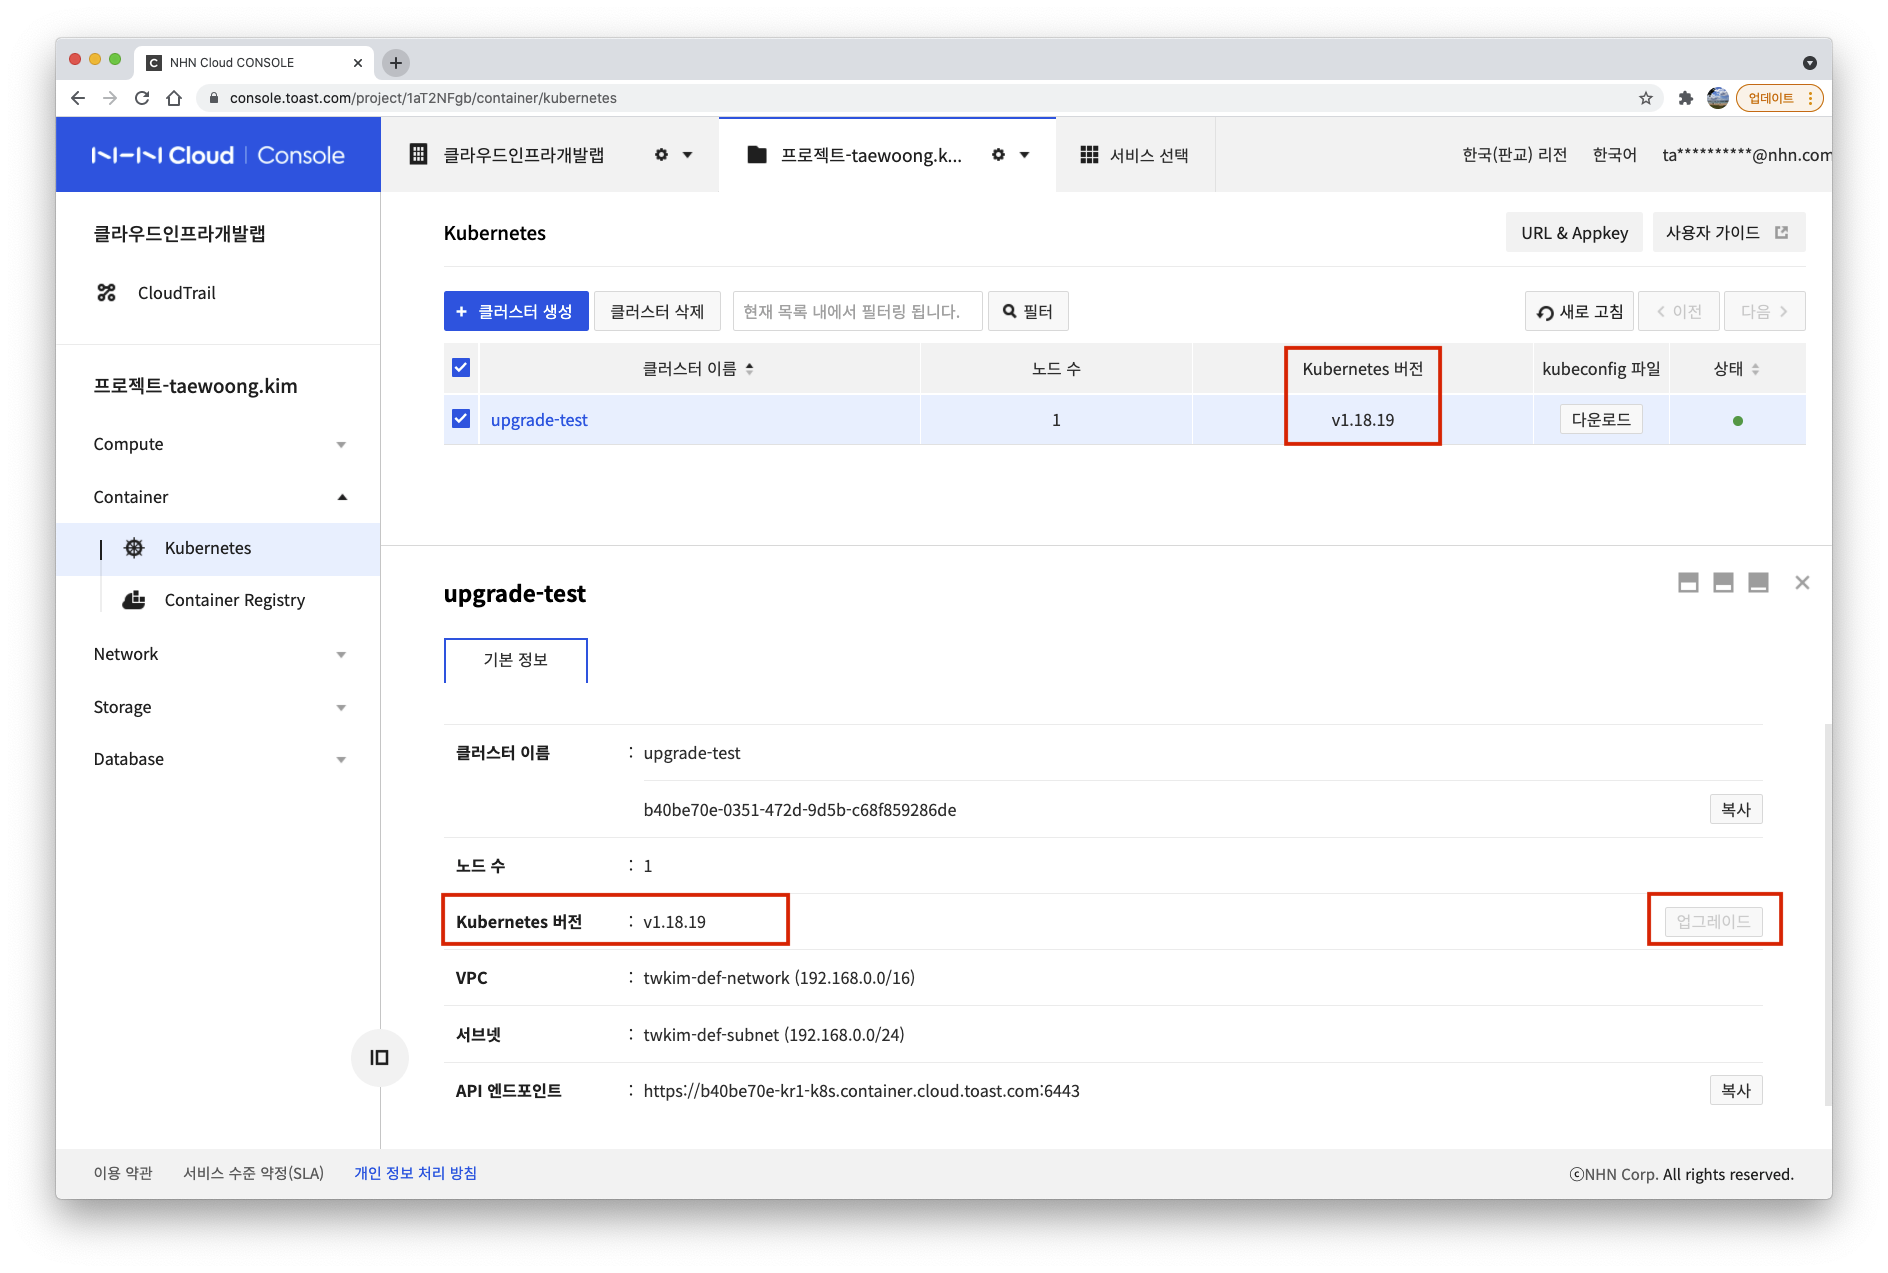Open the 서비스 수준 약정(SLA) link
1888x1273 pixels.
pos(253,1173)
